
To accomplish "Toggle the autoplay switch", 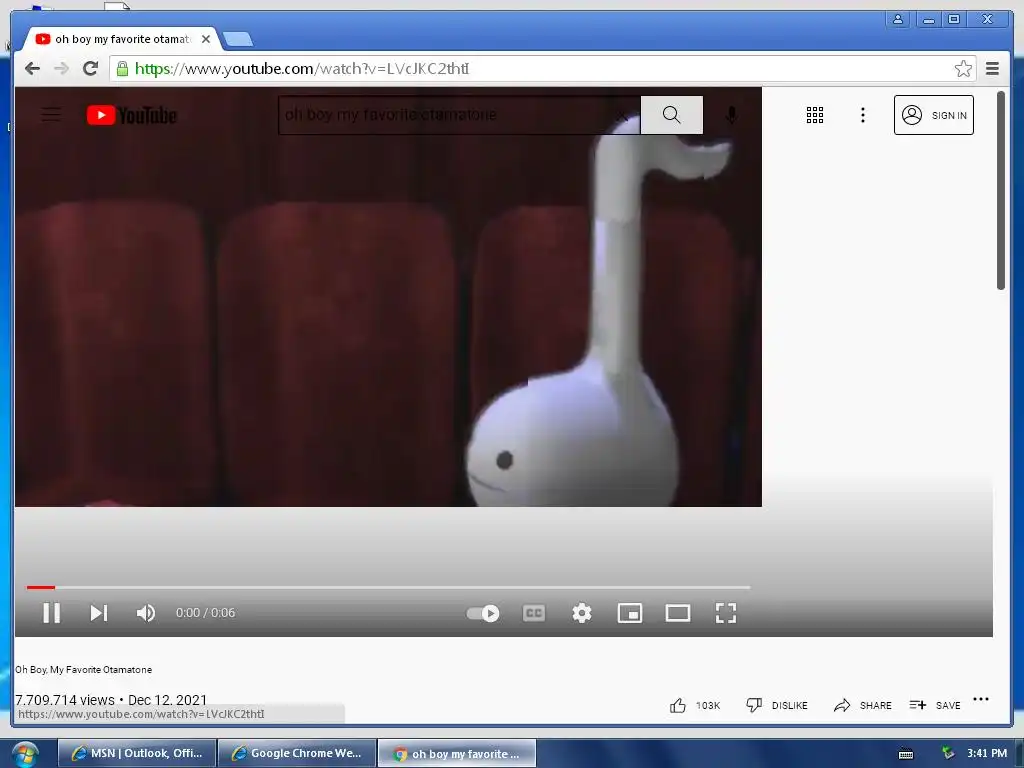I will click(x=483, y=613).
